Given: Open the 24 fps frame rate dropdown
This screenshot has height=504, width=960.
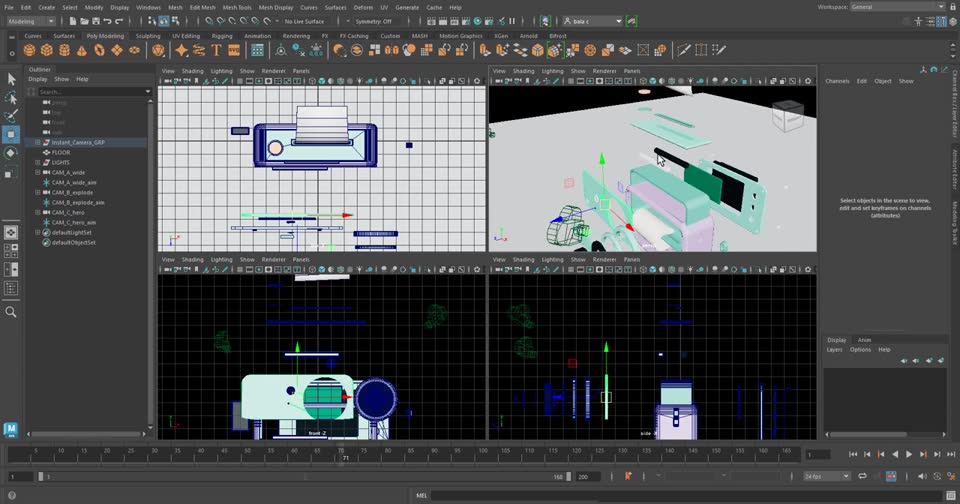Looking at the screenshot, I should click(x=827, y=476).
